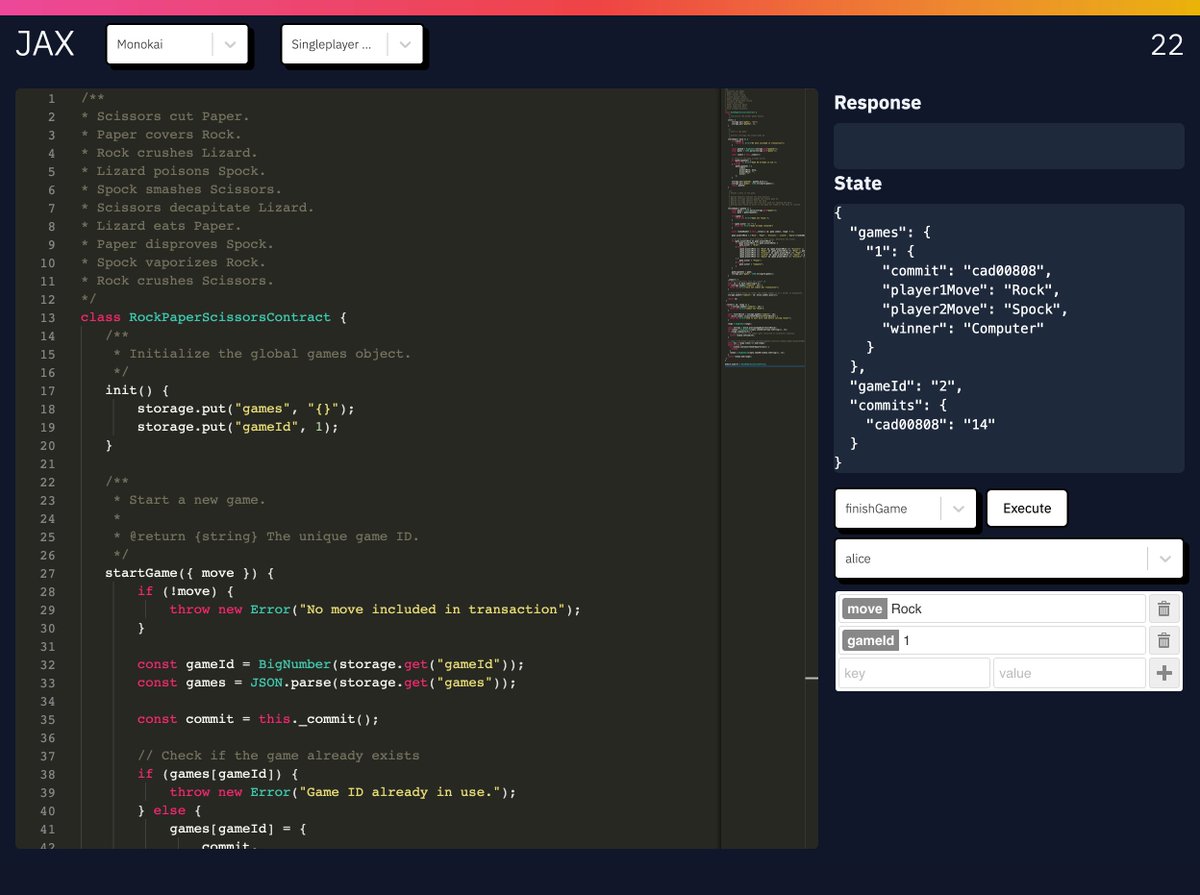Click the State heading

point(858,183)
